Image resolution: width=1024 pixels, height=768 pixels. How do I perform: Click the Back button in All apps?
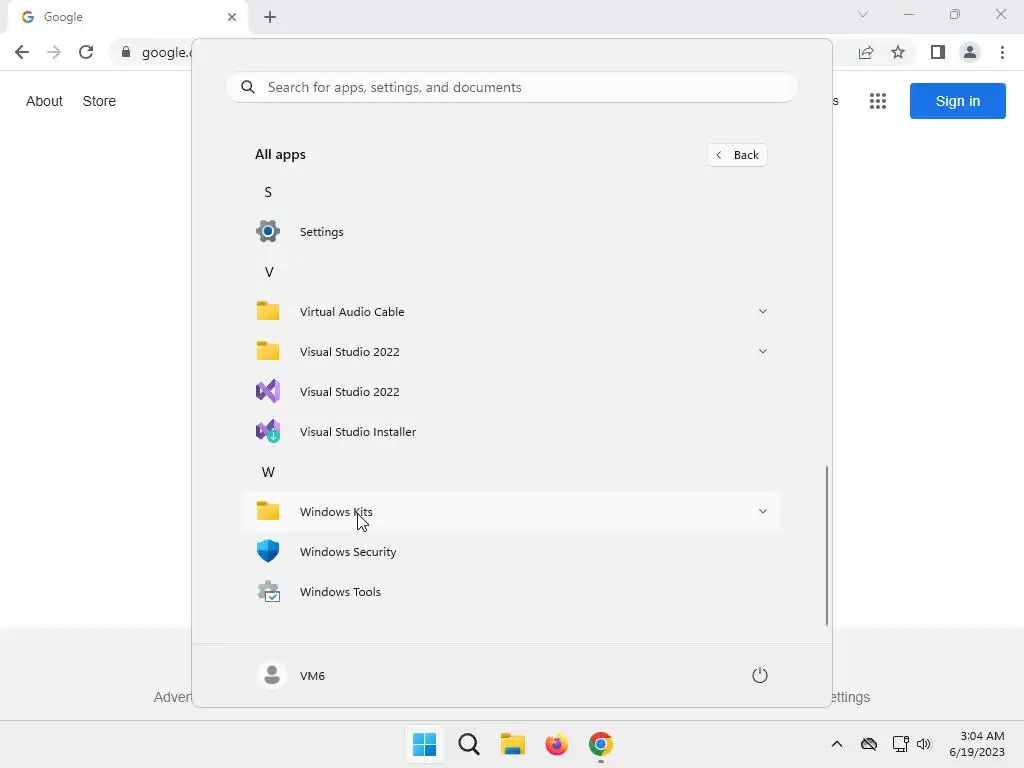pos(737,155)
